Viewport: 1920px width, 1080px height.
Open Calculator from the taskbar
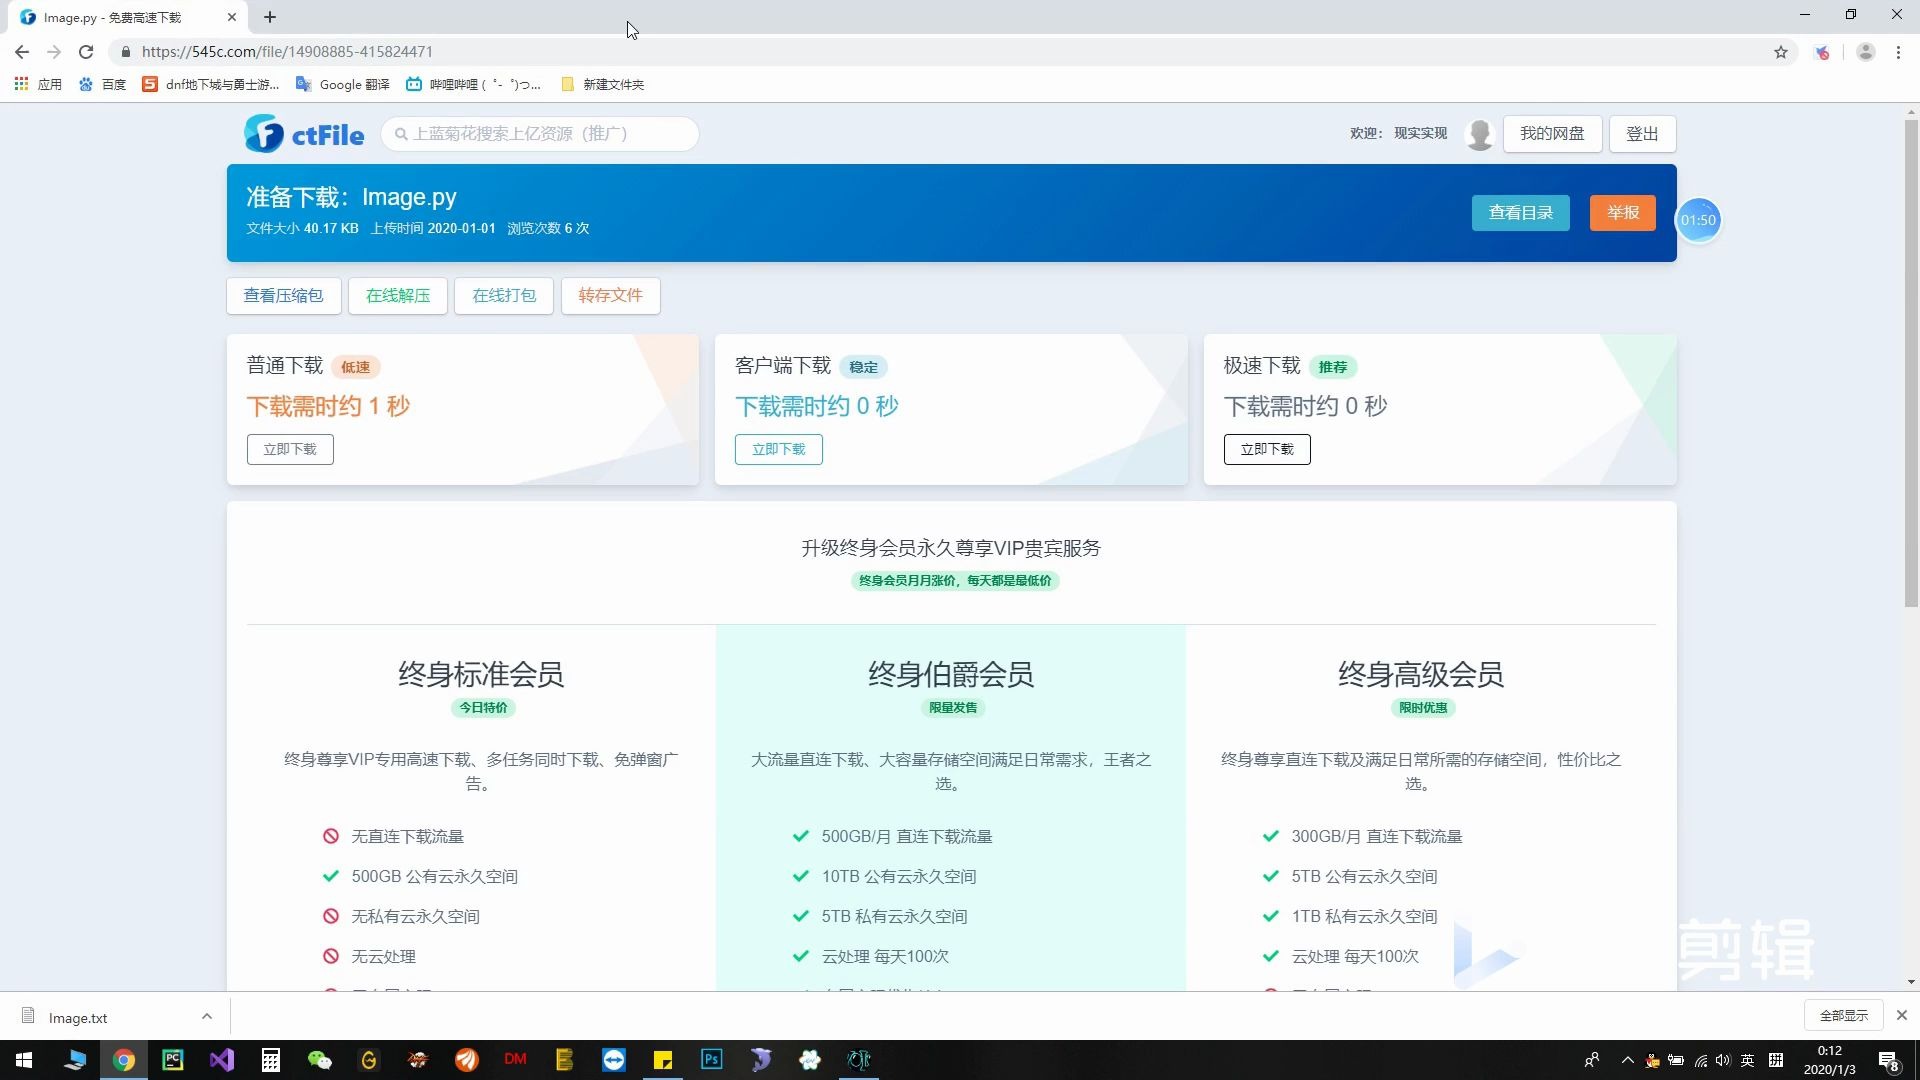coord(271,1060)
